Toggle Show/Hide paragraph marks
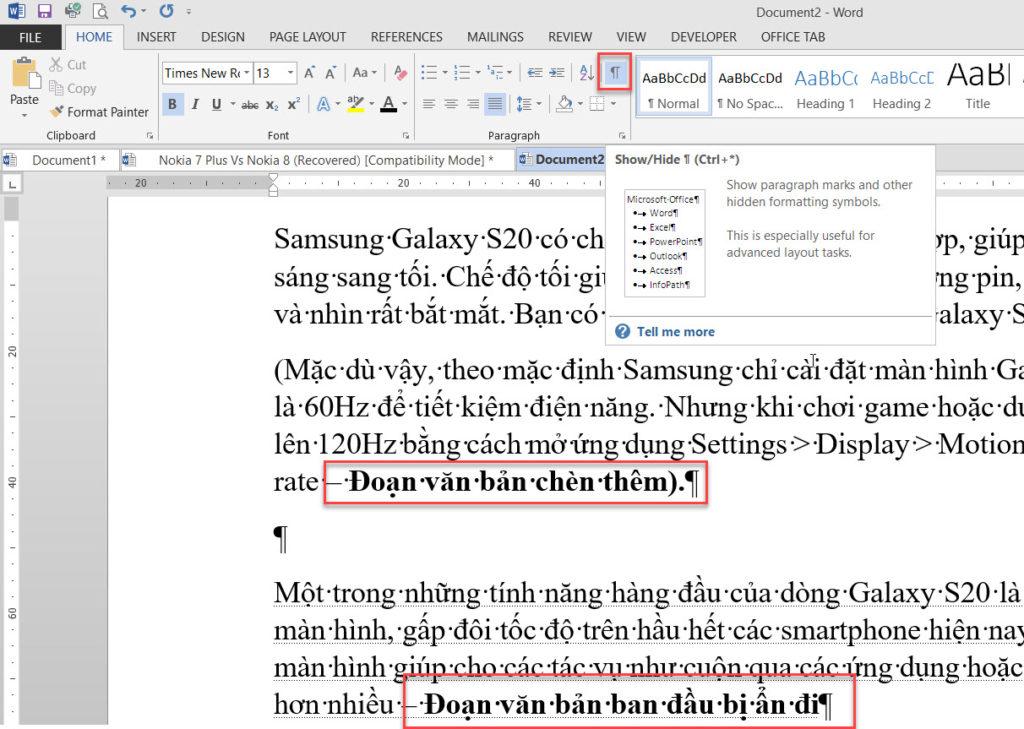Viewport: 1024px width, 729px height. [x=614, y=72]
